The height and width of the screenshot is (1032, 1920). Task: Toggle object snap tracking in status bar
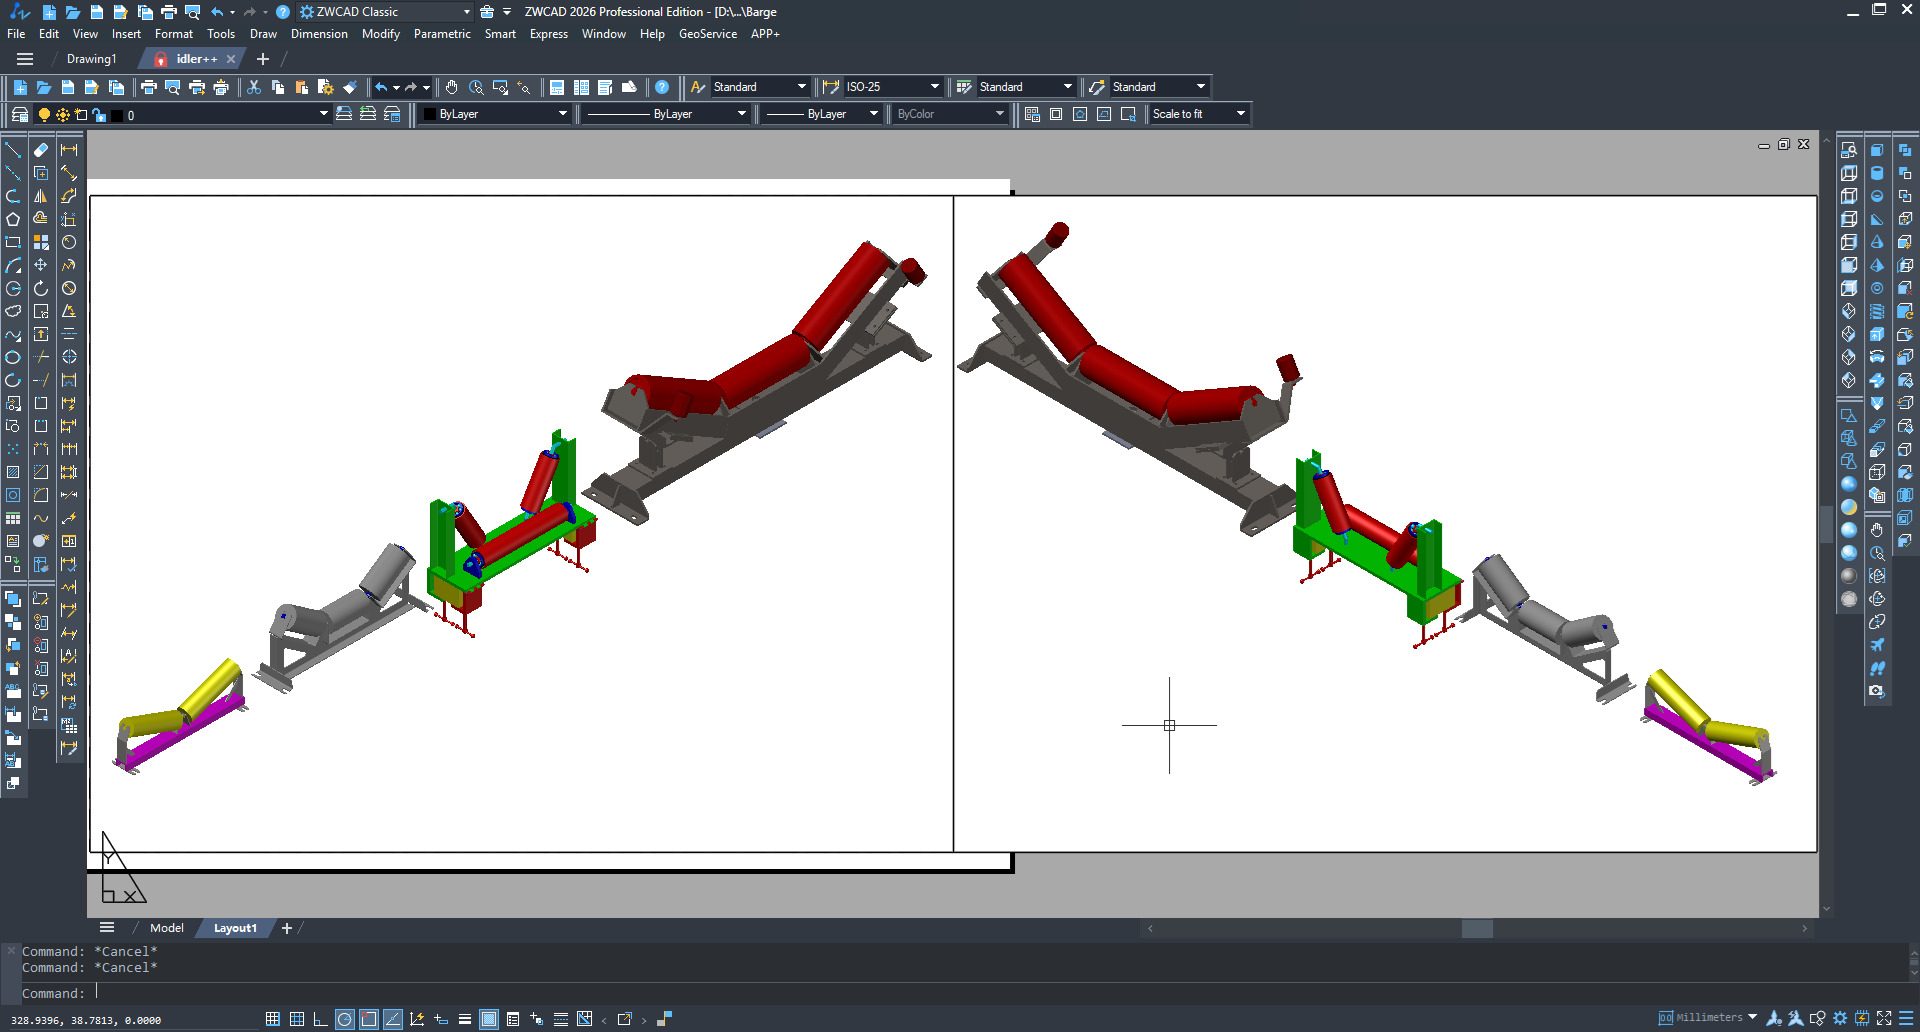click(x=393, y=1019)
